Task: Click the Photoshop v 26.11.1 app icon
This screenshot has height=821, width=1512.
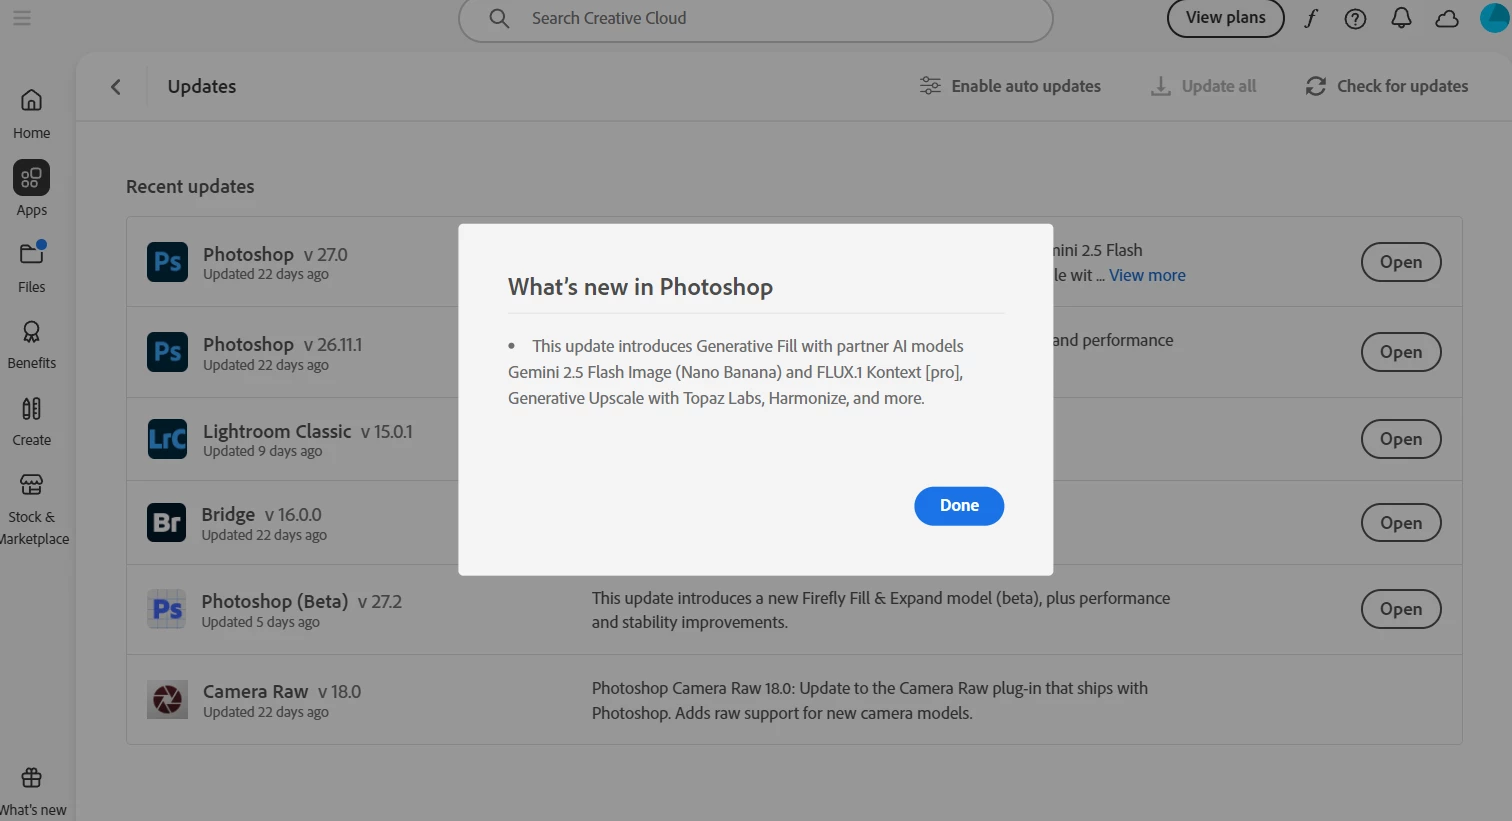Action: coord(167,352)
